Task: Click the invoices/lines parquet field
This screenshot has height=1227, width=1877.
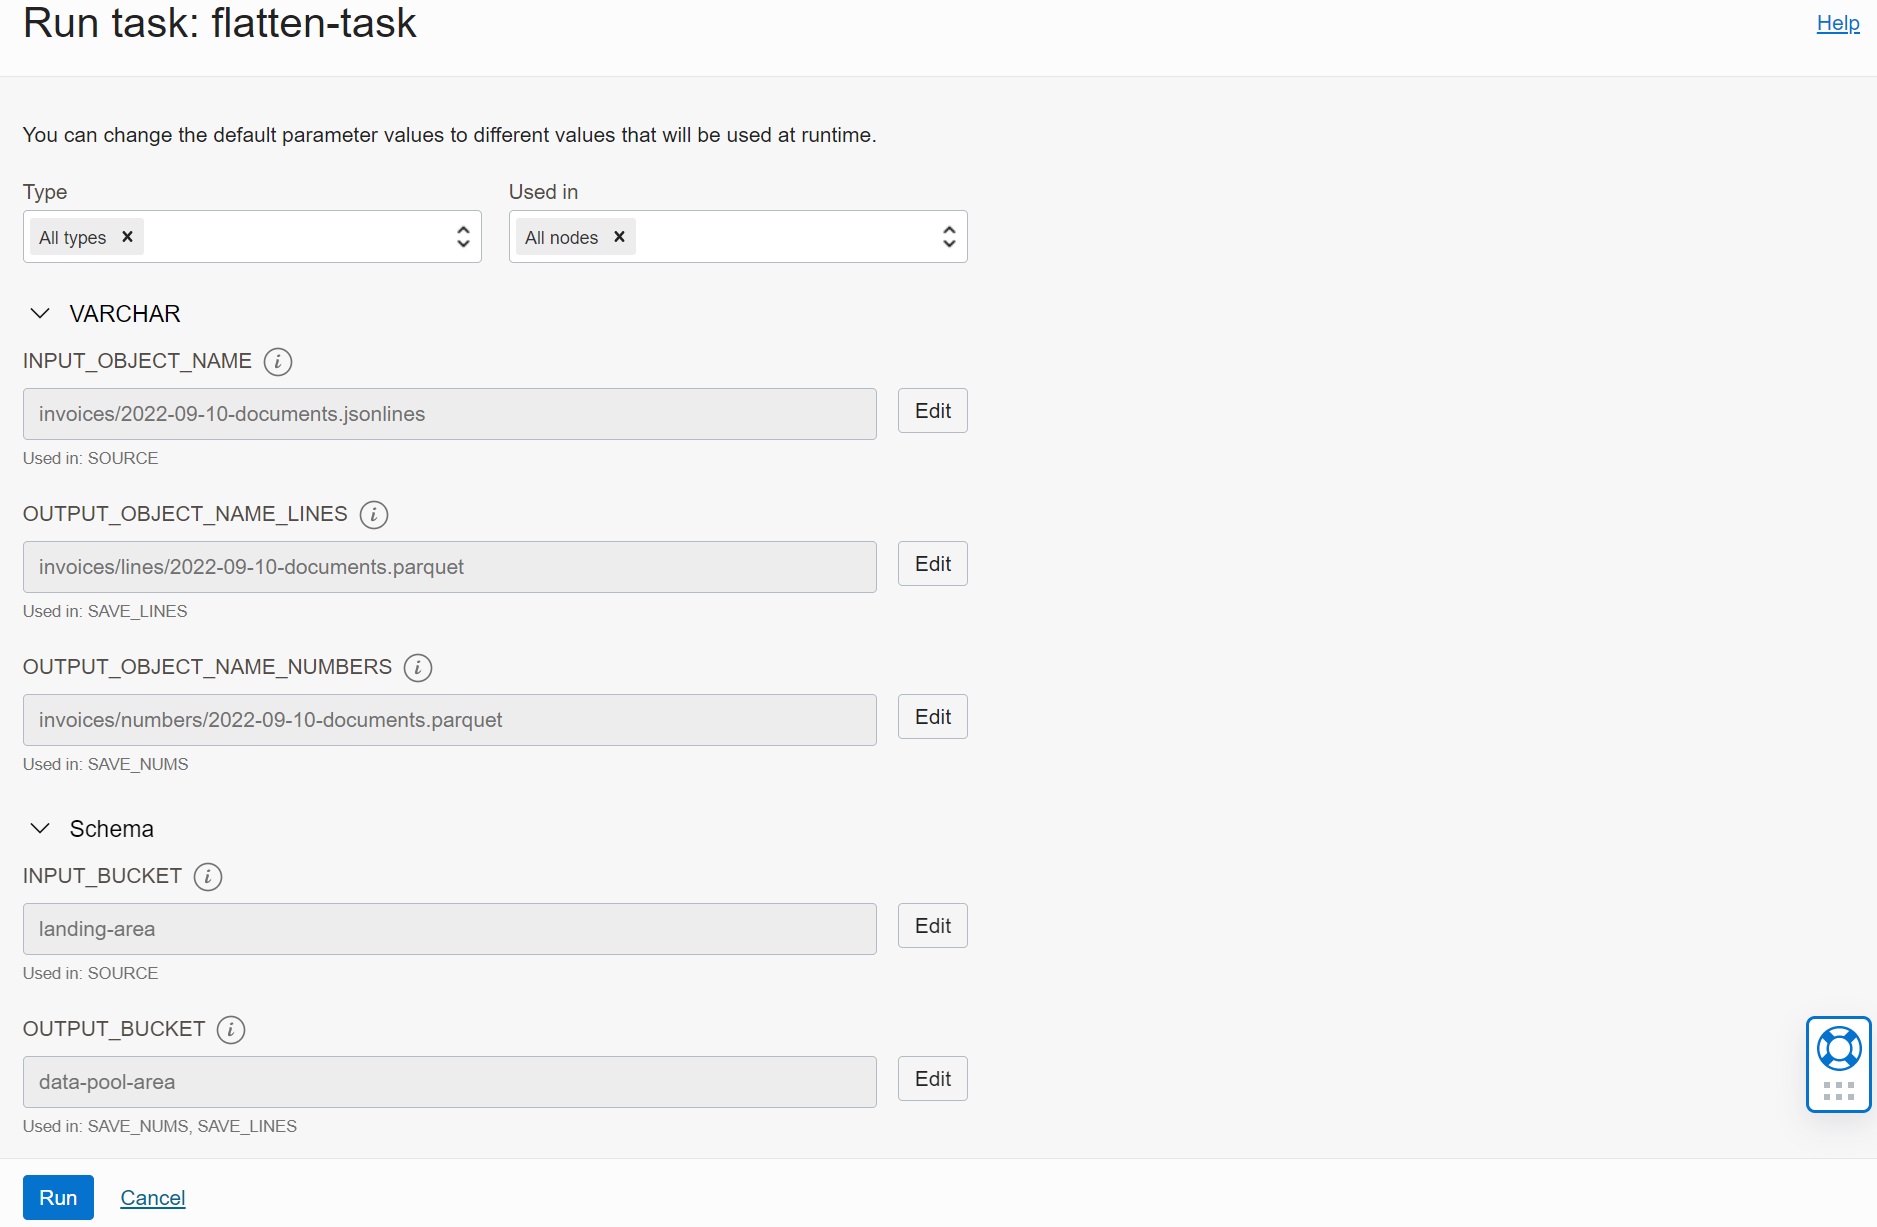Action: click(450, 567)
